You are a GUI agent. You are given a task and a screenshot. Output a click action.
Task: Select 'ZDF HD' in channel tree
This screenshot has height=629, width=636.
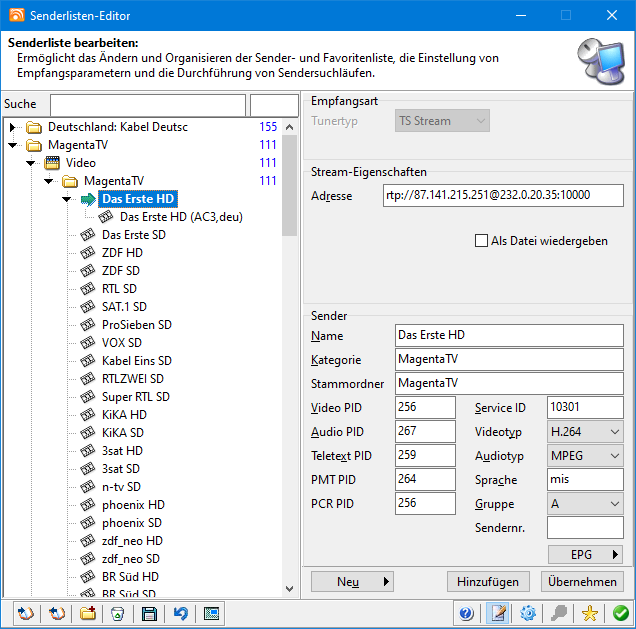pyautogui.click(x=122, y=253)
